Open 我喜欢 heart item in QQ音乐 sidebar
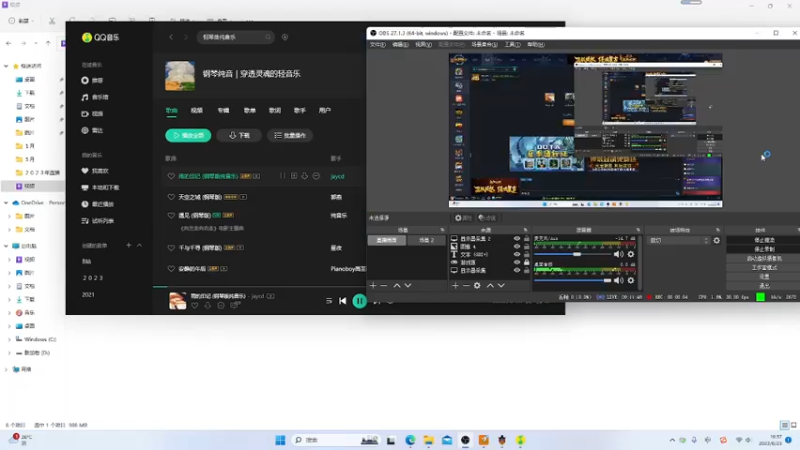 pyautogui.click(x=95, y=171)
